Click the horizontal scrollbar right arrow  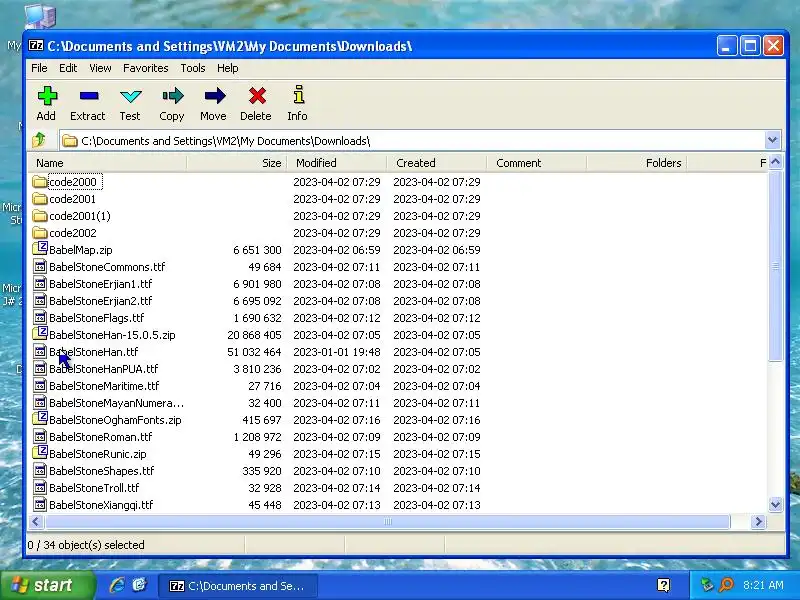pyautogui.click(x=758, y=521)
